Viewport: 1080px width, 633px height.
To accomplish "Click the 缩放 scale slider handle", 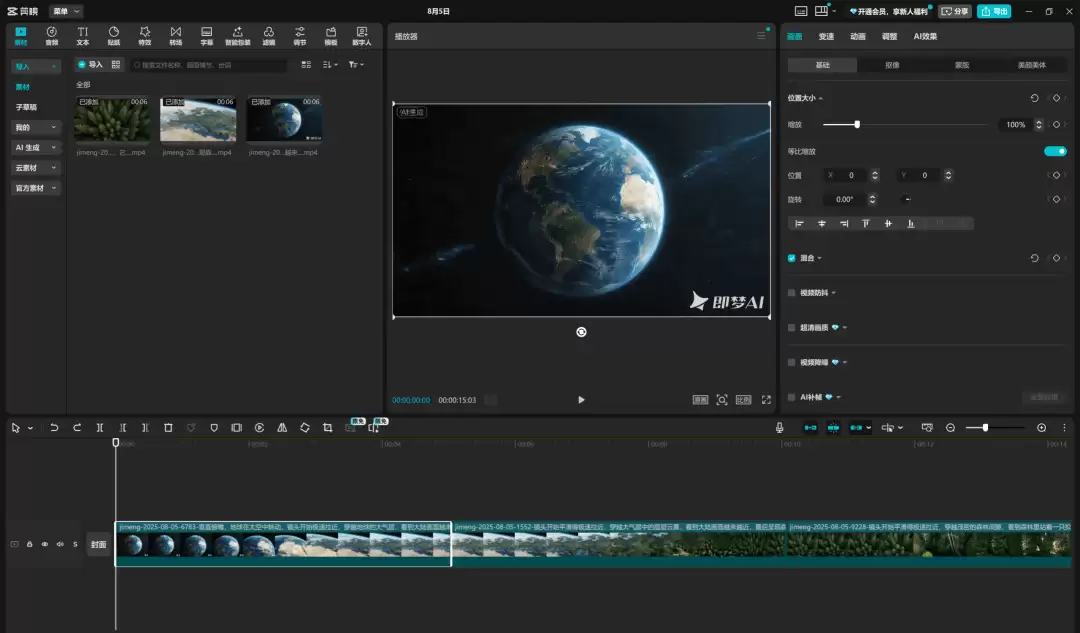I will tap(857, 125).
